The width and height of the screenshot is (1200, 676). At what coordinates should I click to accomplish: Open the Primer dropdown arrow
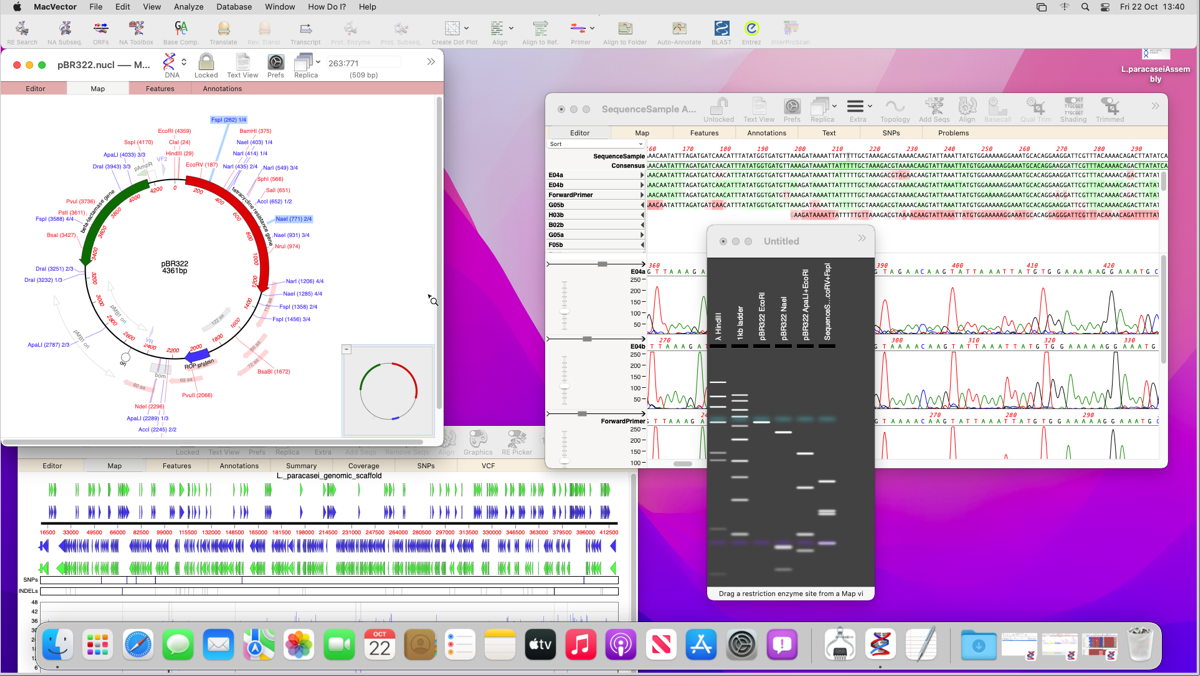[x=592, y=29]
